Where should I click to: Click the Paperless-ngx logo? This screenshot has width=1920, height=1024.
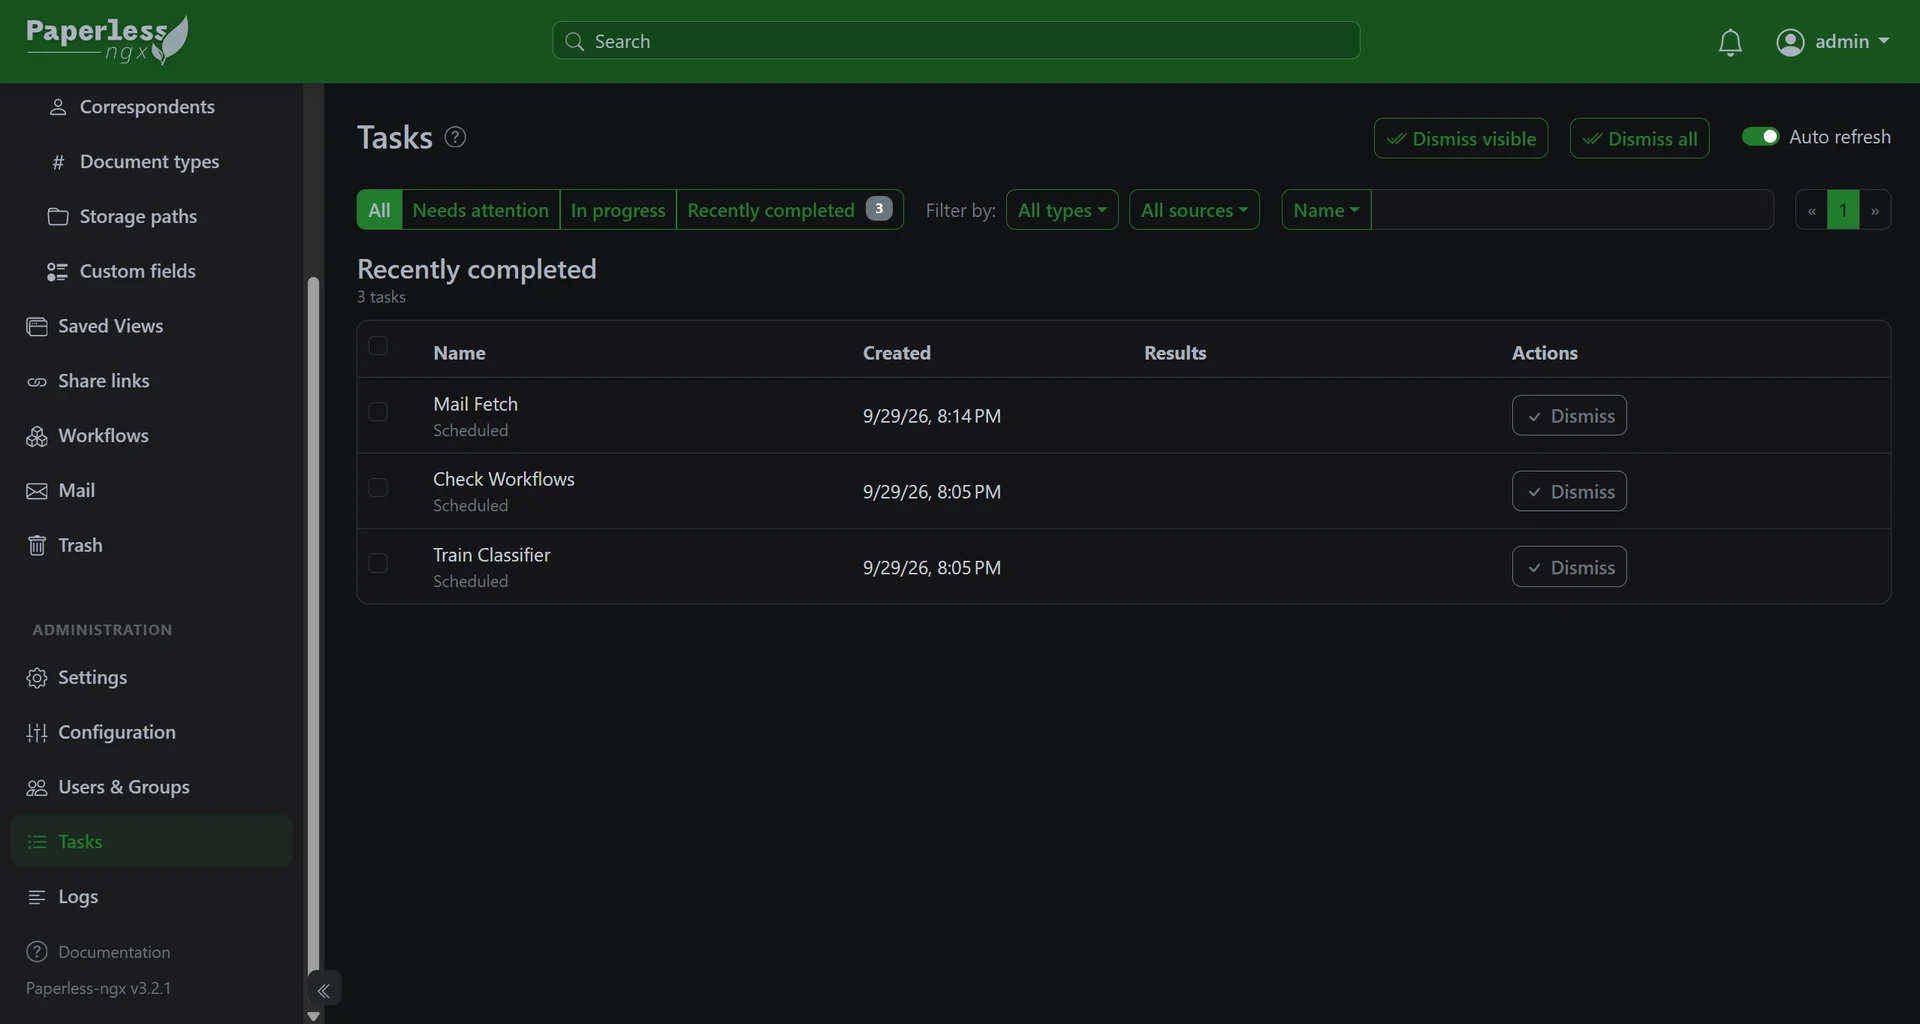[x=107, y=40]
